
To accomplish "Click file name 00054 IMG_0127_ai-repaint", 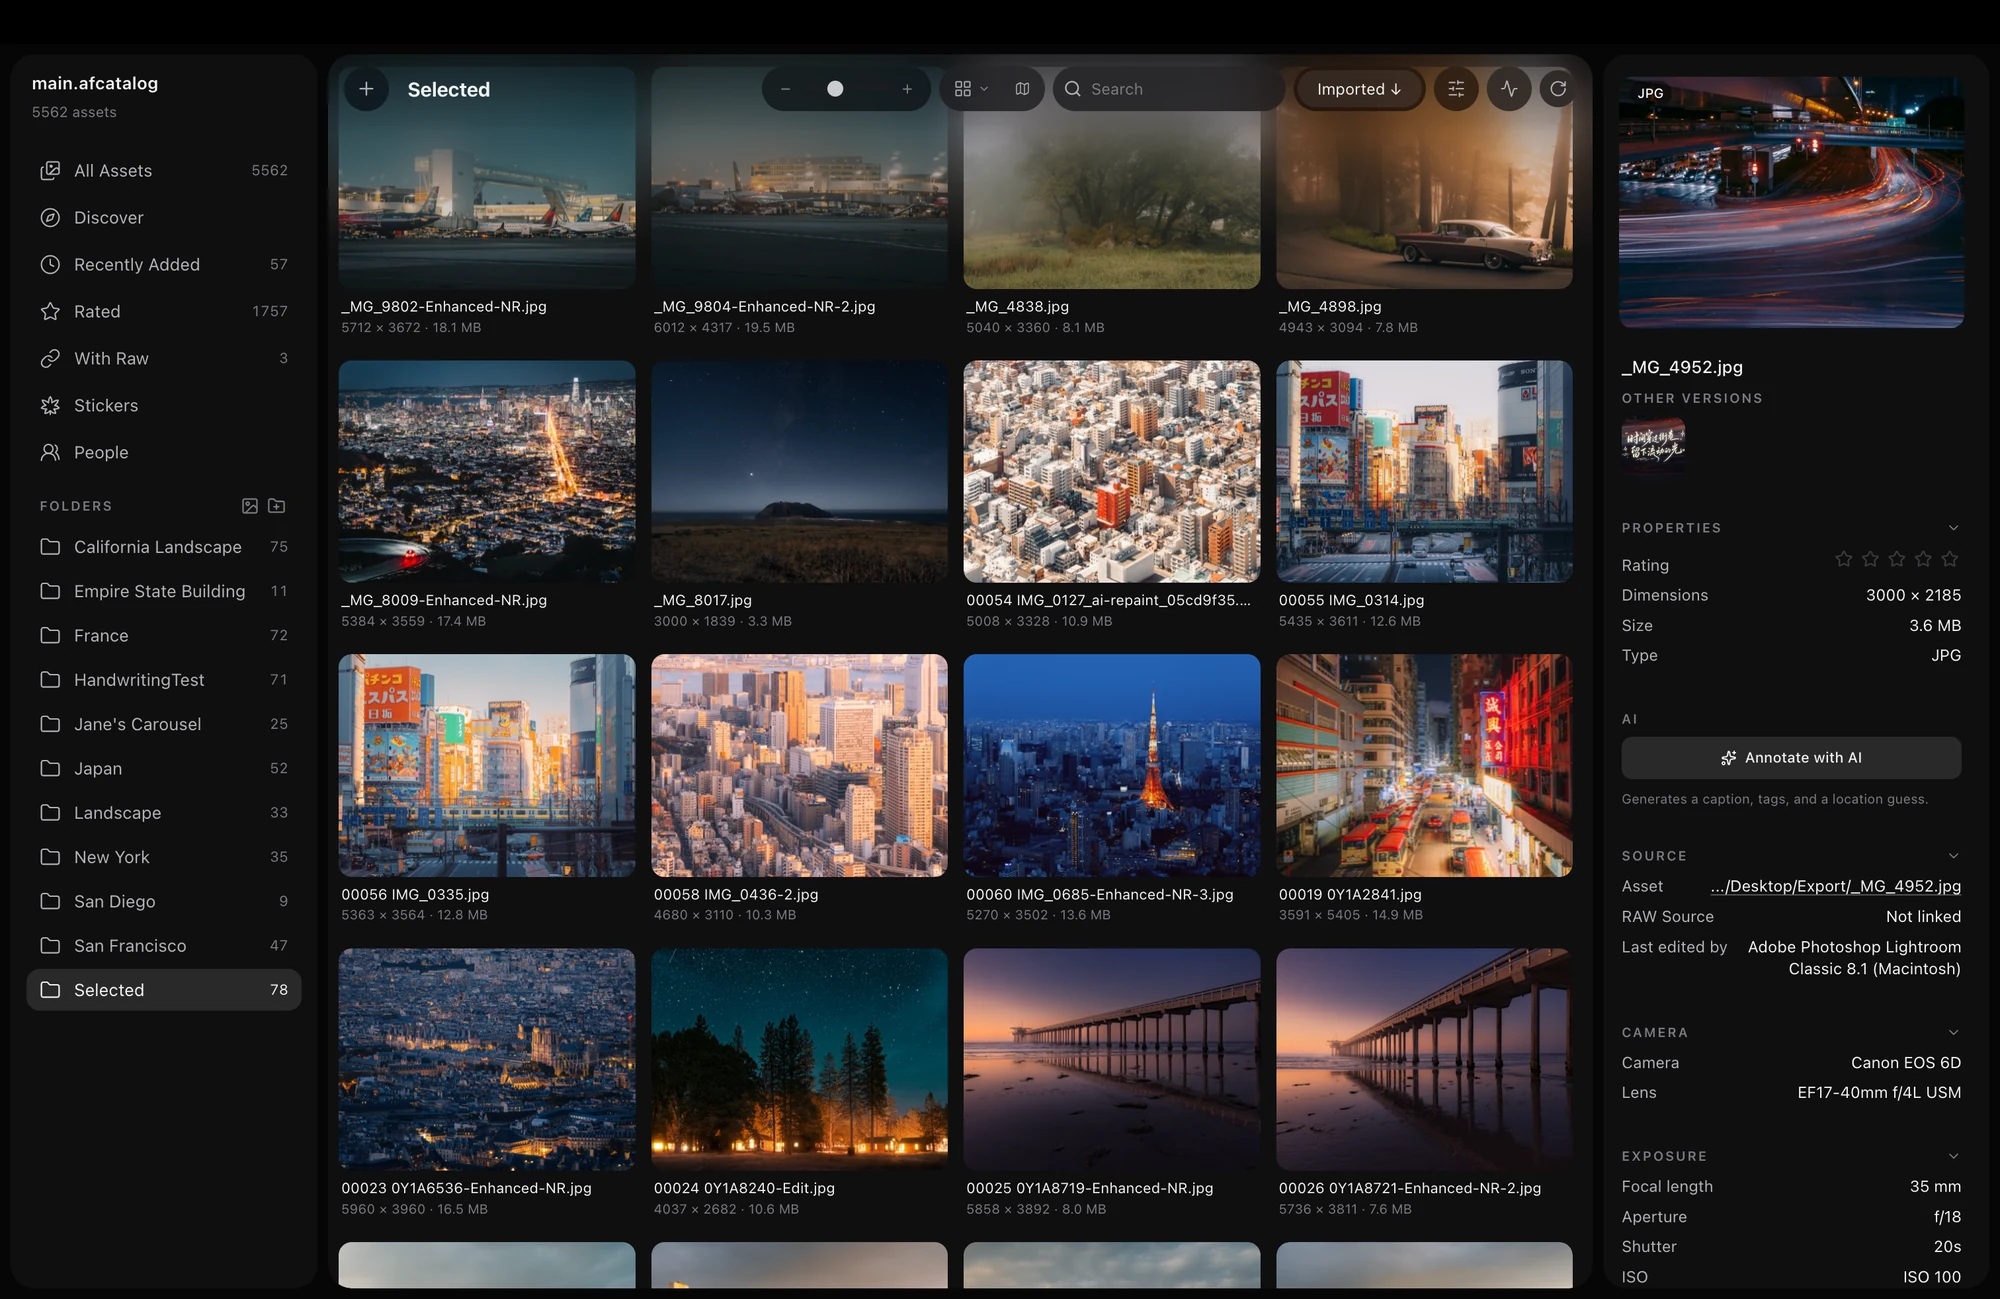I will pyautogui.click(x=1108, y=600).
